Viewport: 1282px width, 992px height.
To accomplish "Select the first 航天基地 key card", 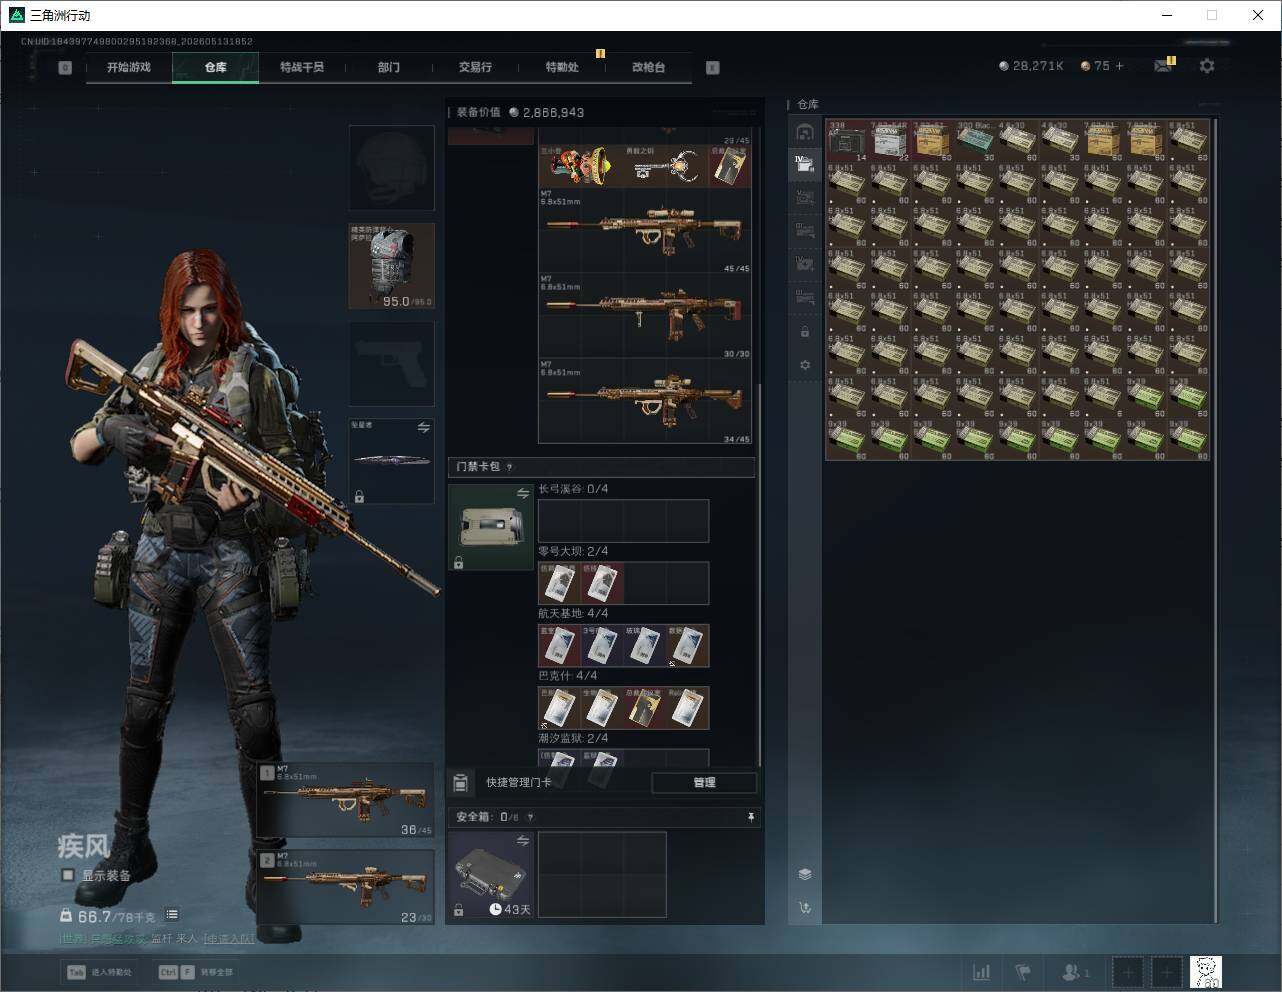I will tap(560, 645).
